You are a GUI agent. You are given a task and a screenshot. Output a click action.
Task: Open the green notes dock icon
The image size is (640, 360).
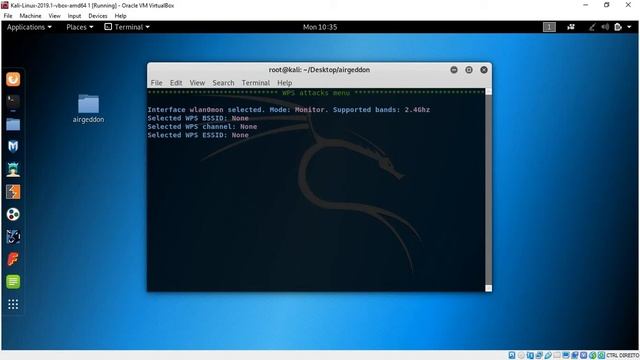pos(13,281)
